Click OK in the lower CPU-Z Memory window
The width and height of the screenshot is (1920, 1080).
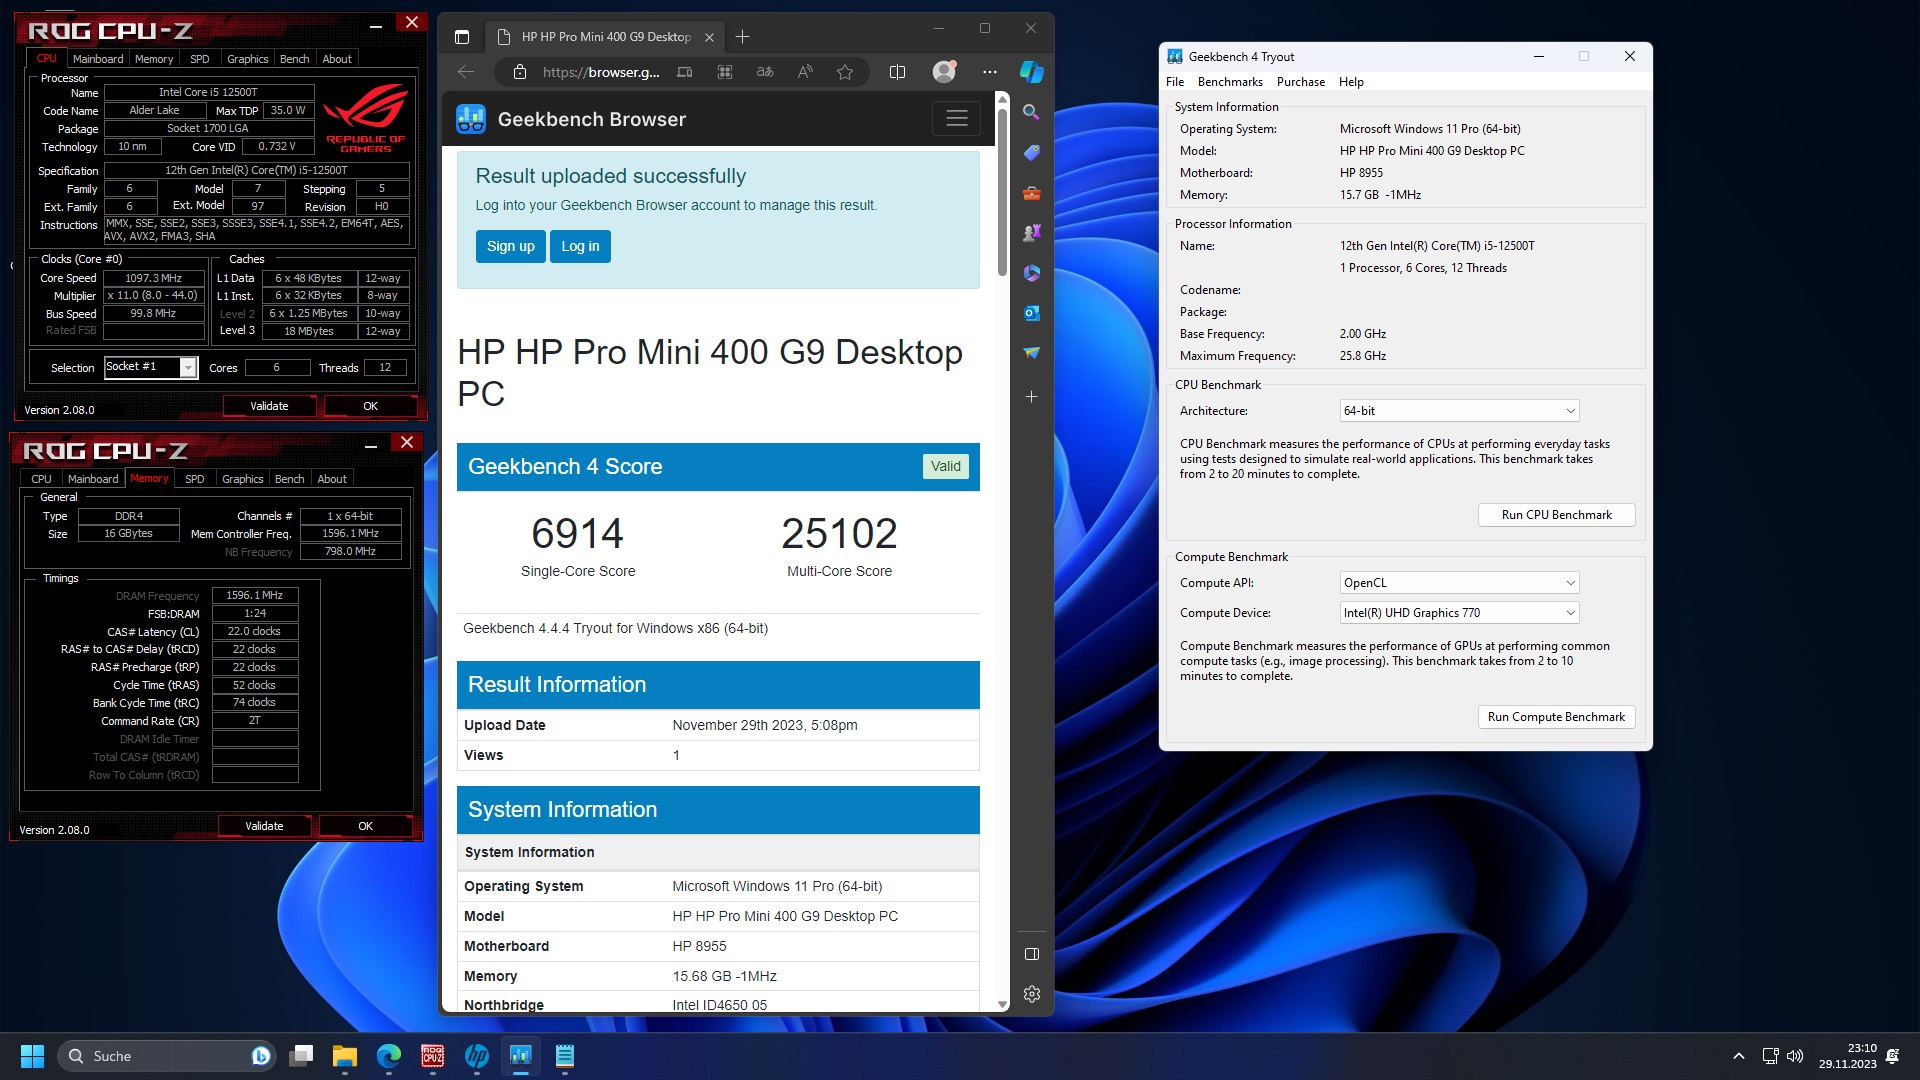tap(365, 826)
